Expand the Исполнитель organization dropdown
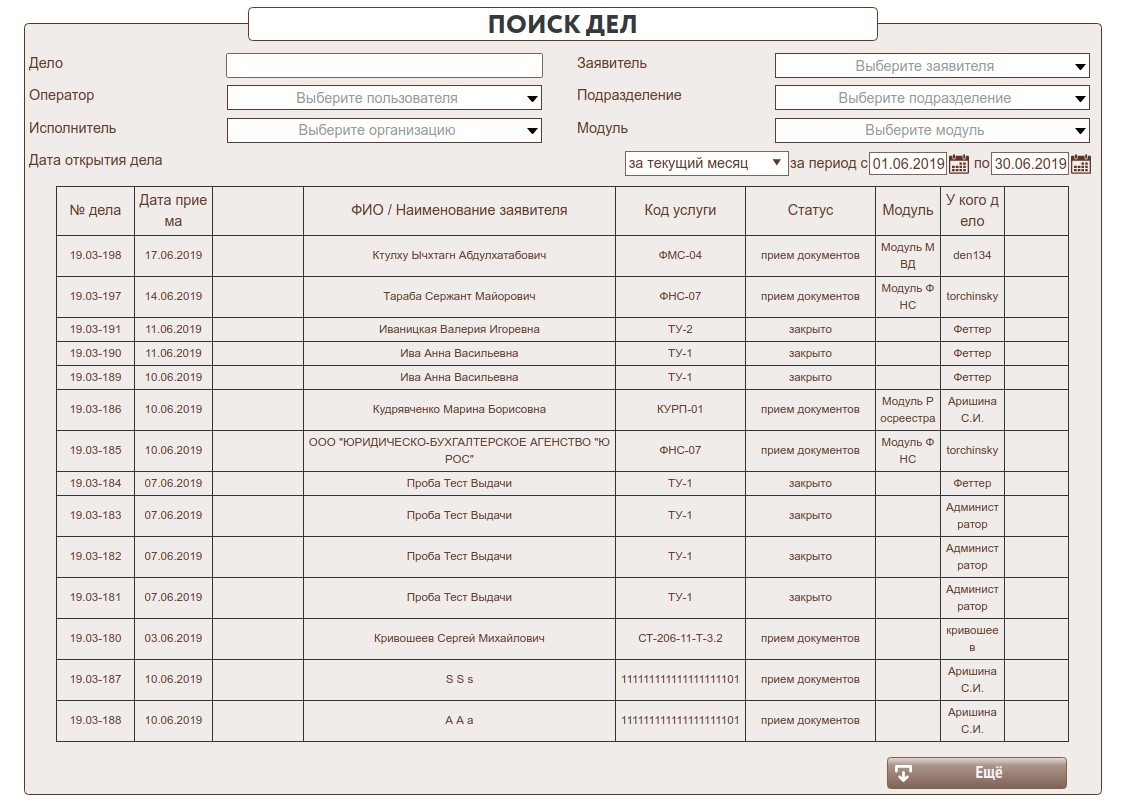This screenshot has height=805, width=1124. point(384,130)
